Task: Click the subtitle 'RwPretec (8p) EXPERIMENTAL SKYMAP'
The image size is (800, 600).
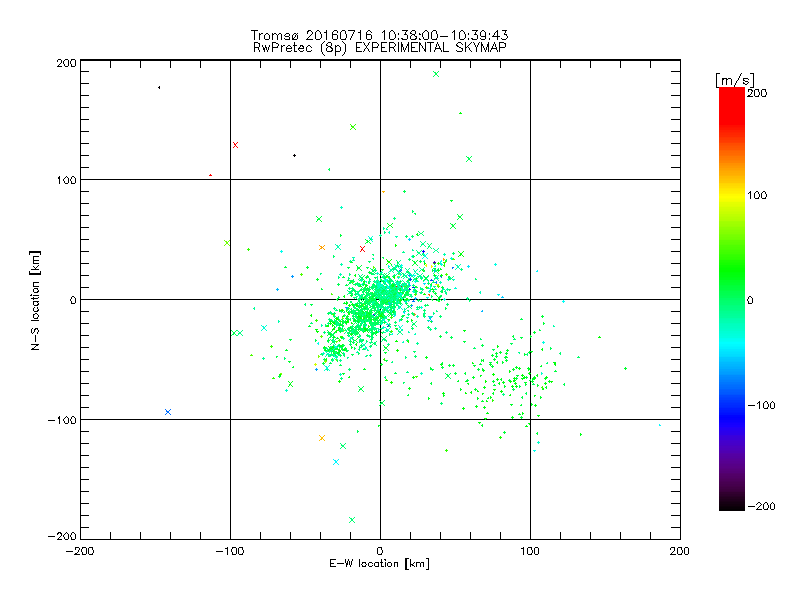Action: click(x=380, y=48)
